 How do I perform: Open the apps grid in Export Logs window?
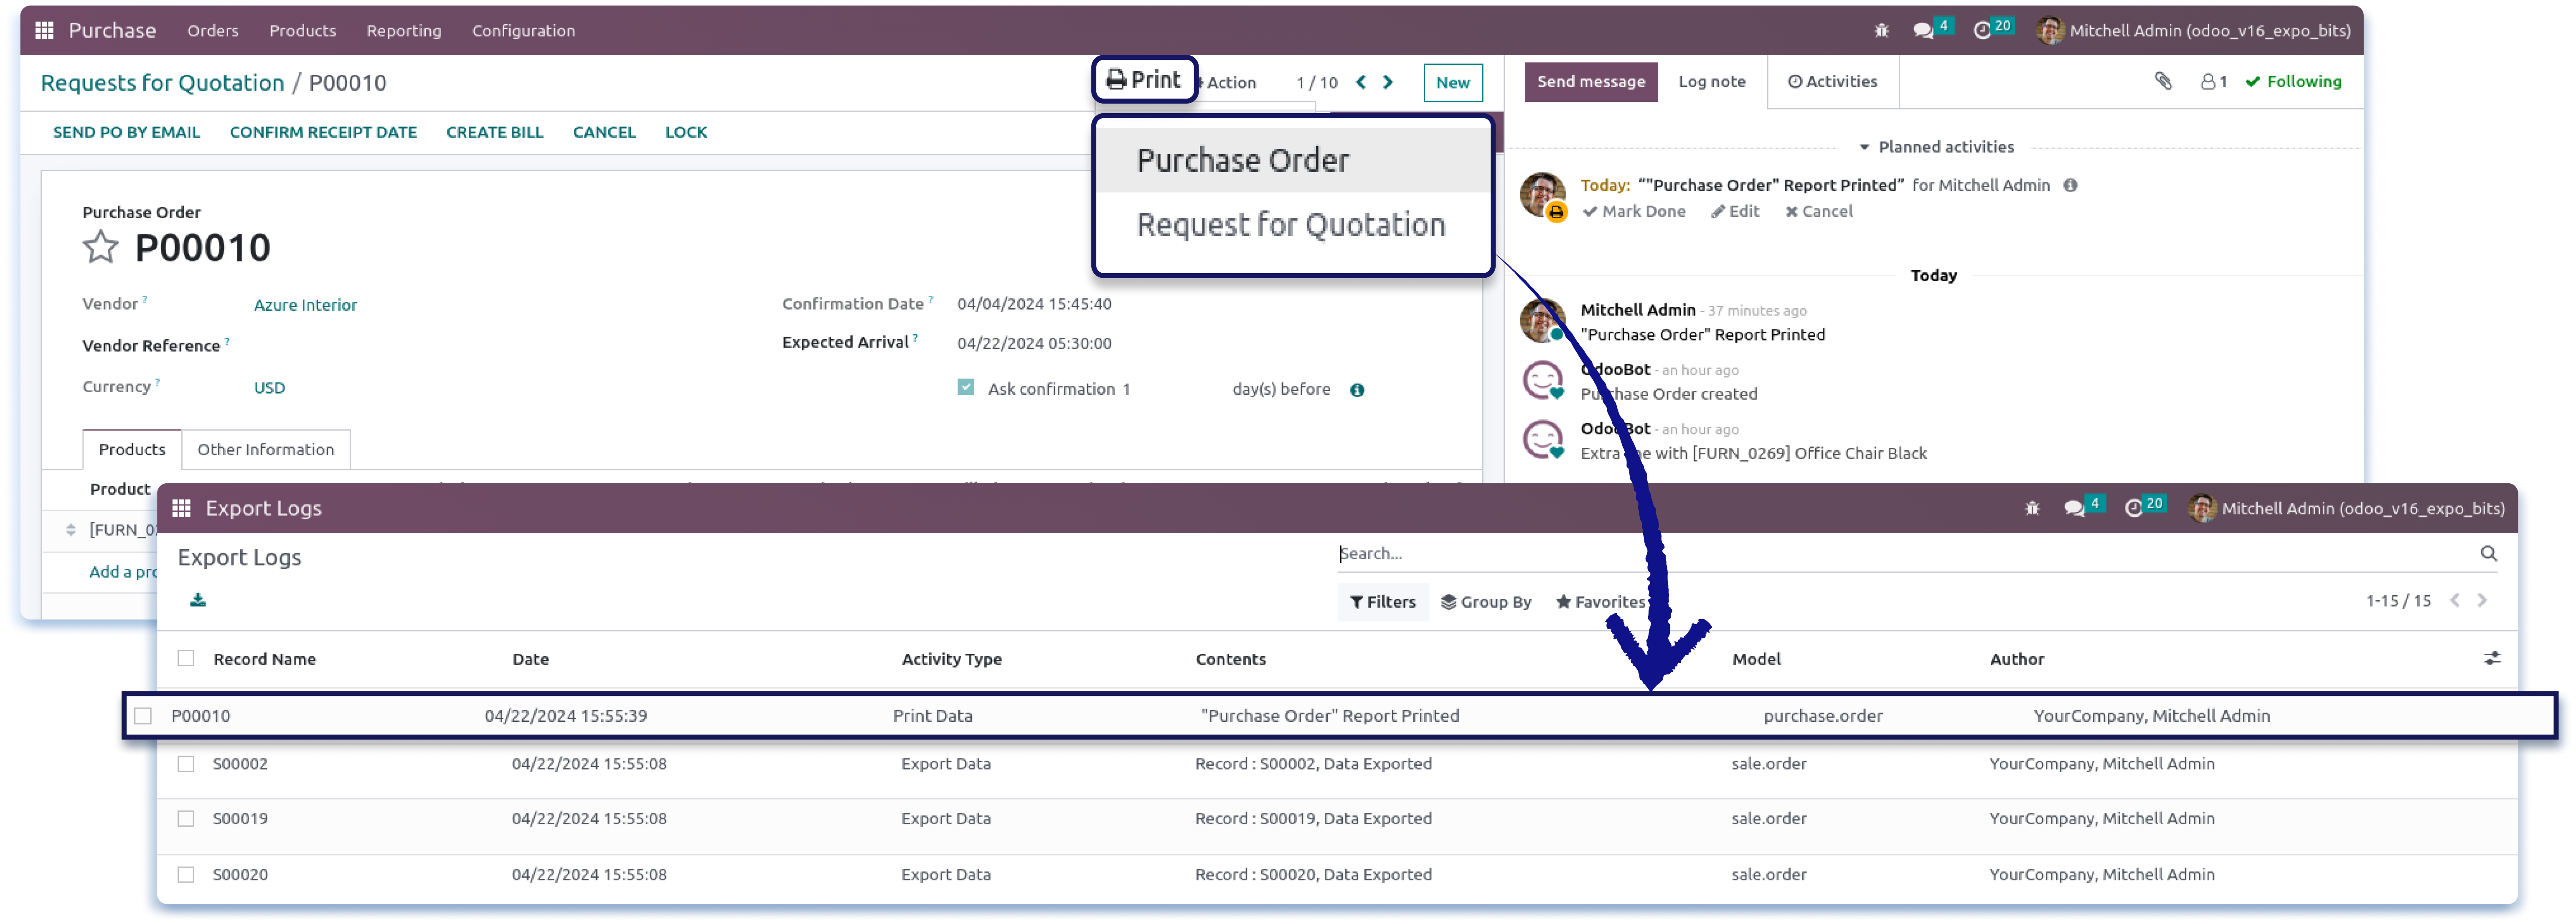point(181,508)
